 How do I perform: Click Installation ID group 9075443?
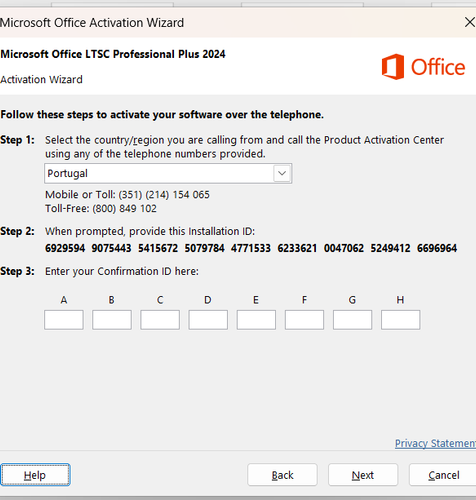click(x=111, y=248)
